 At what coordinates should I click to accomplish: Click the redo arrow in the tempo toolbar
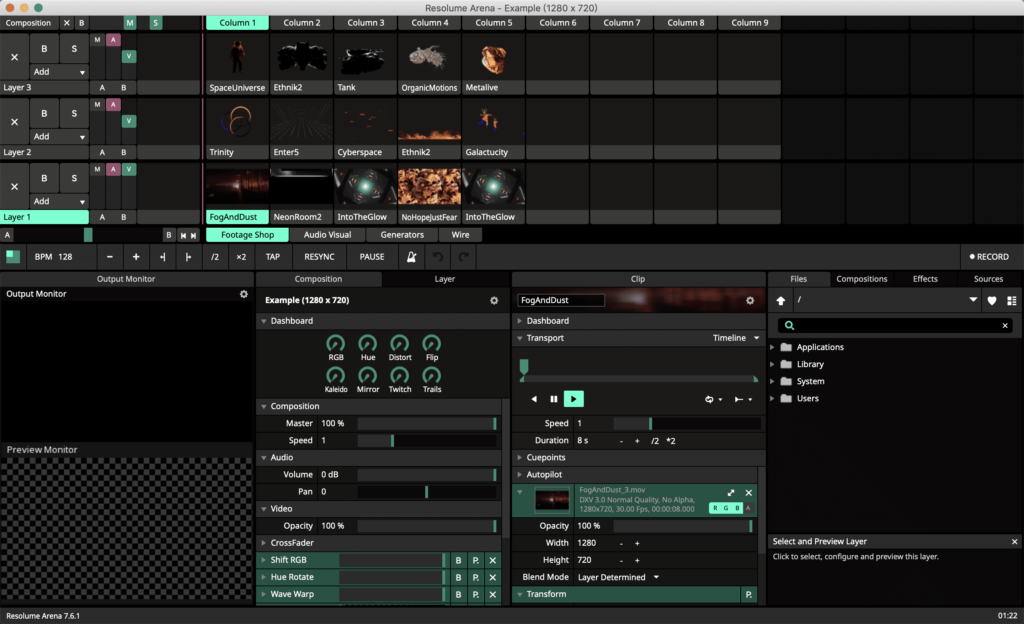coord(464,257)
